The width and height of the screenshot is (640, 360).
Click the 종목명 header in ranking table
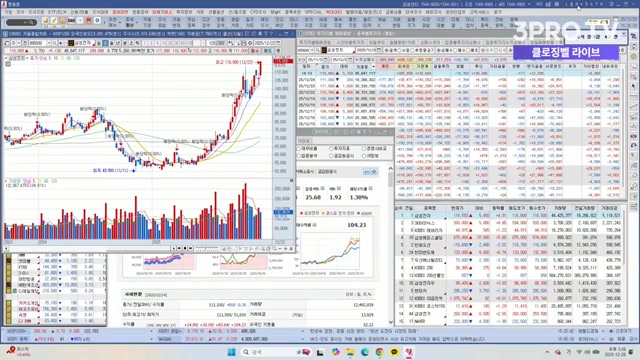coord(430,208)
